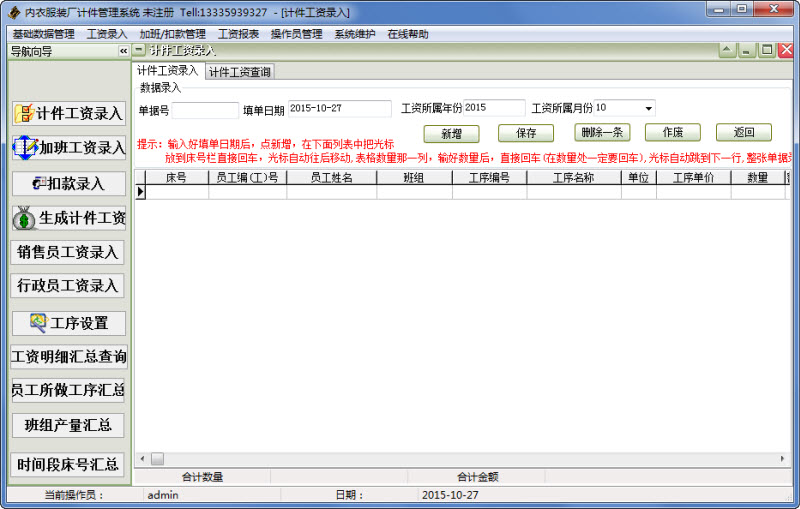
Task: Expand the 工资所属月份 dropdown
Action: pyautogui.click(x=648, y=108)
